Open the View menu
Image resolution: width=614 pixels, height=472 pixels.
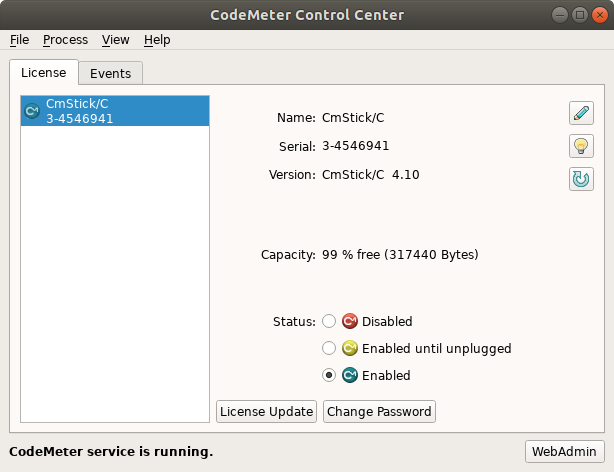(115, 40)
